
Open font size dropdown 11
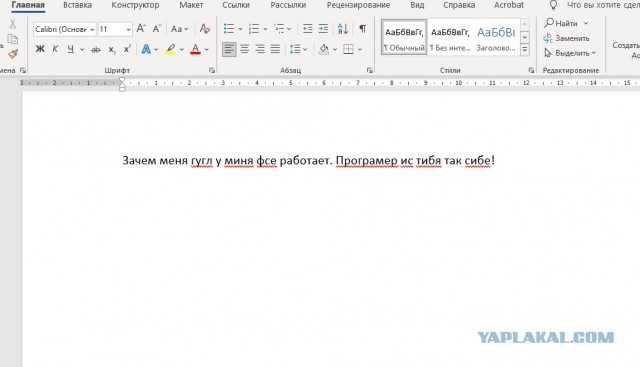click(128, 29)
